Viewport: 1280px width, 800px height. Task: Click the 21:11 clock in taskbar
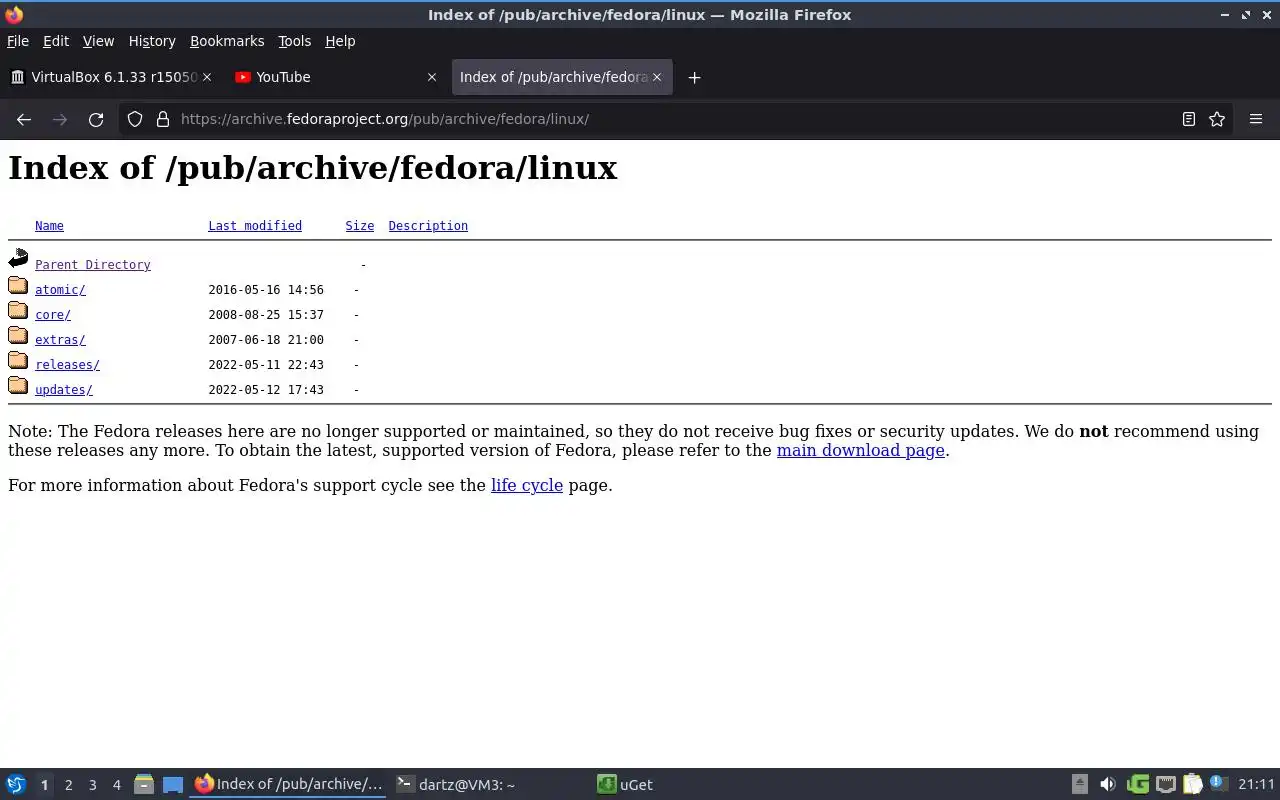pos(1257,785)
